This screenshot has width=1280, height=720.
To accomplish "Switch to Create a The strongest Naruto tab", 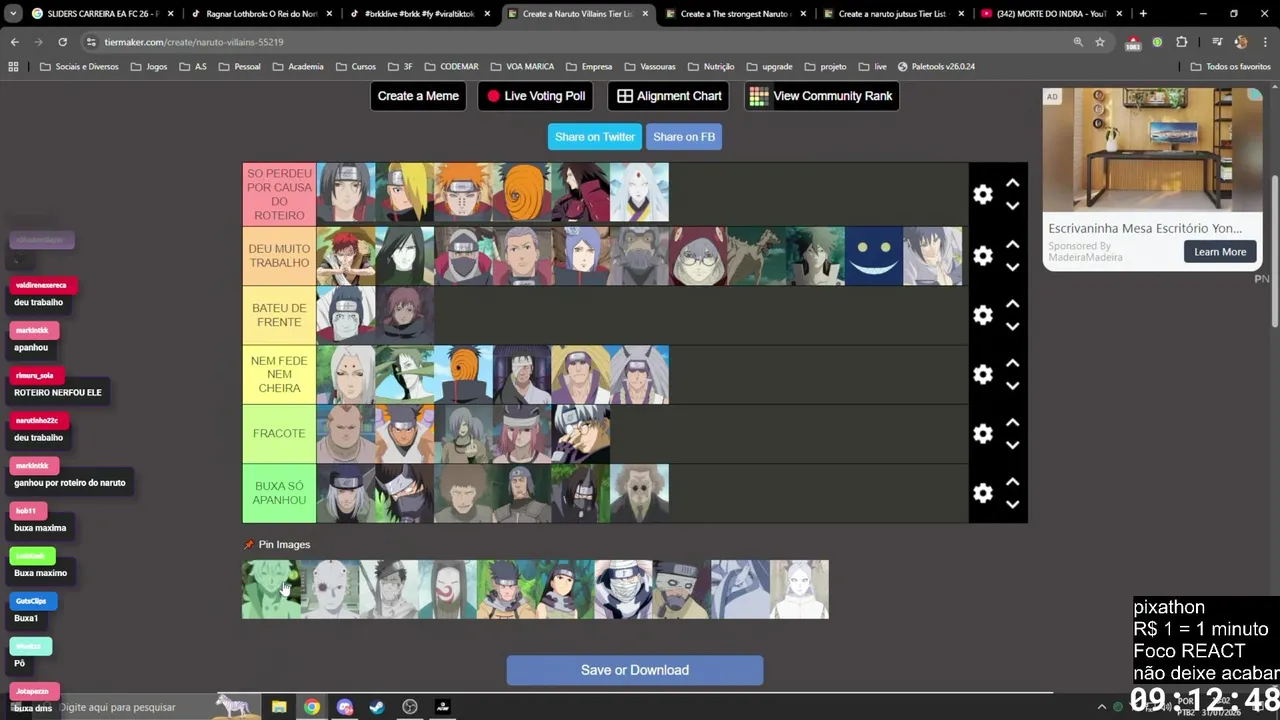I will (x=735, y=14).
